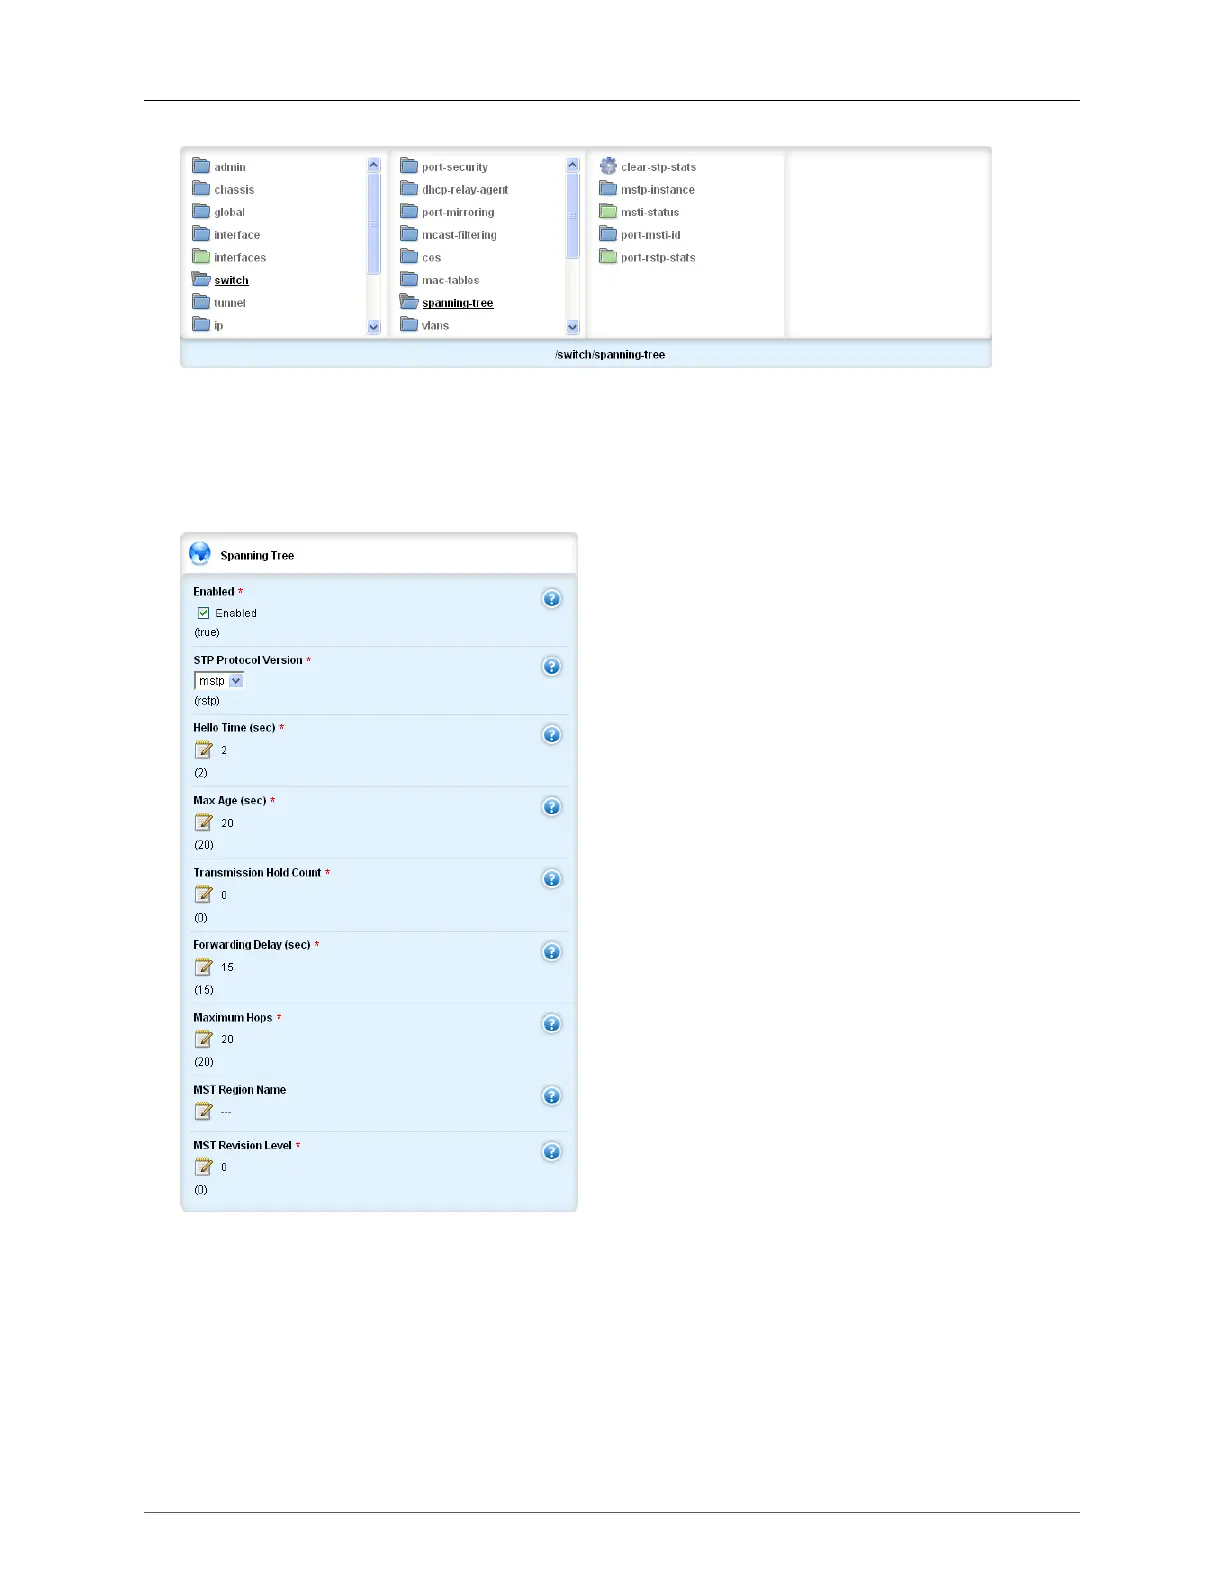Show help for Hello Time
This screenshot has width=1224, height=1584.
click(x=551, y=734)
